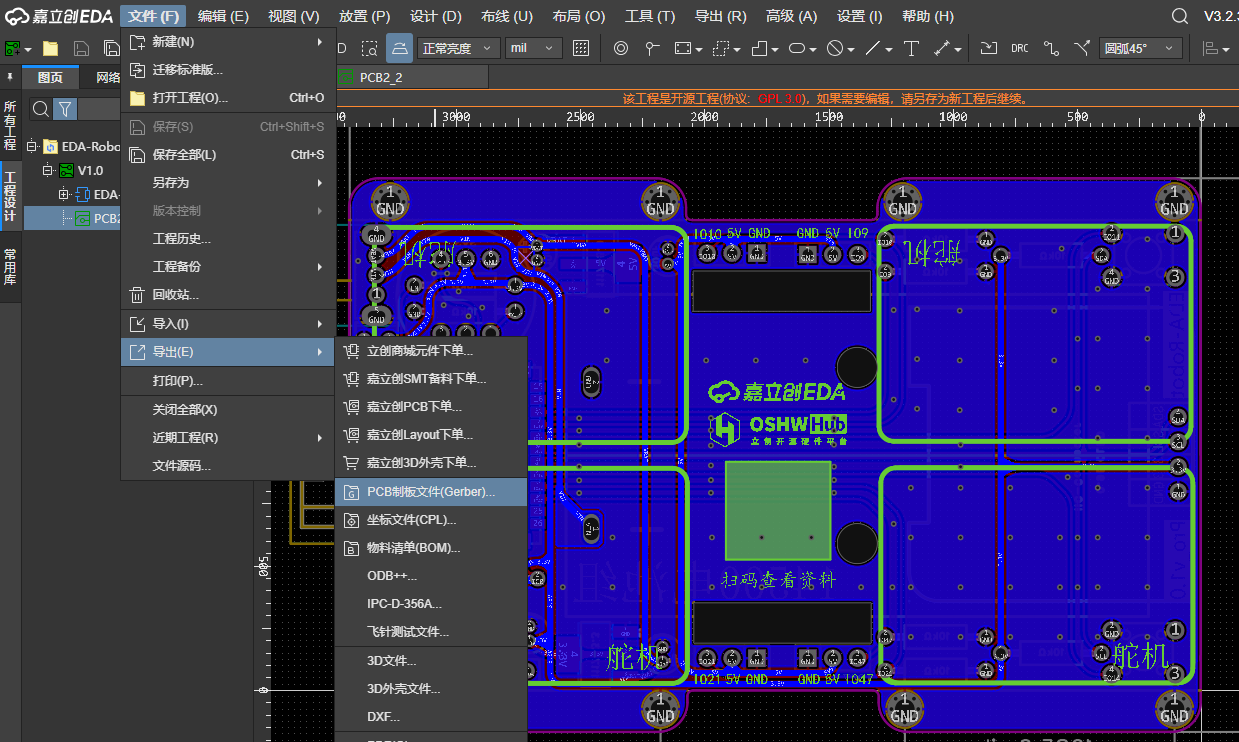Select the via placement tool in toolbar

tap(620, 48)
